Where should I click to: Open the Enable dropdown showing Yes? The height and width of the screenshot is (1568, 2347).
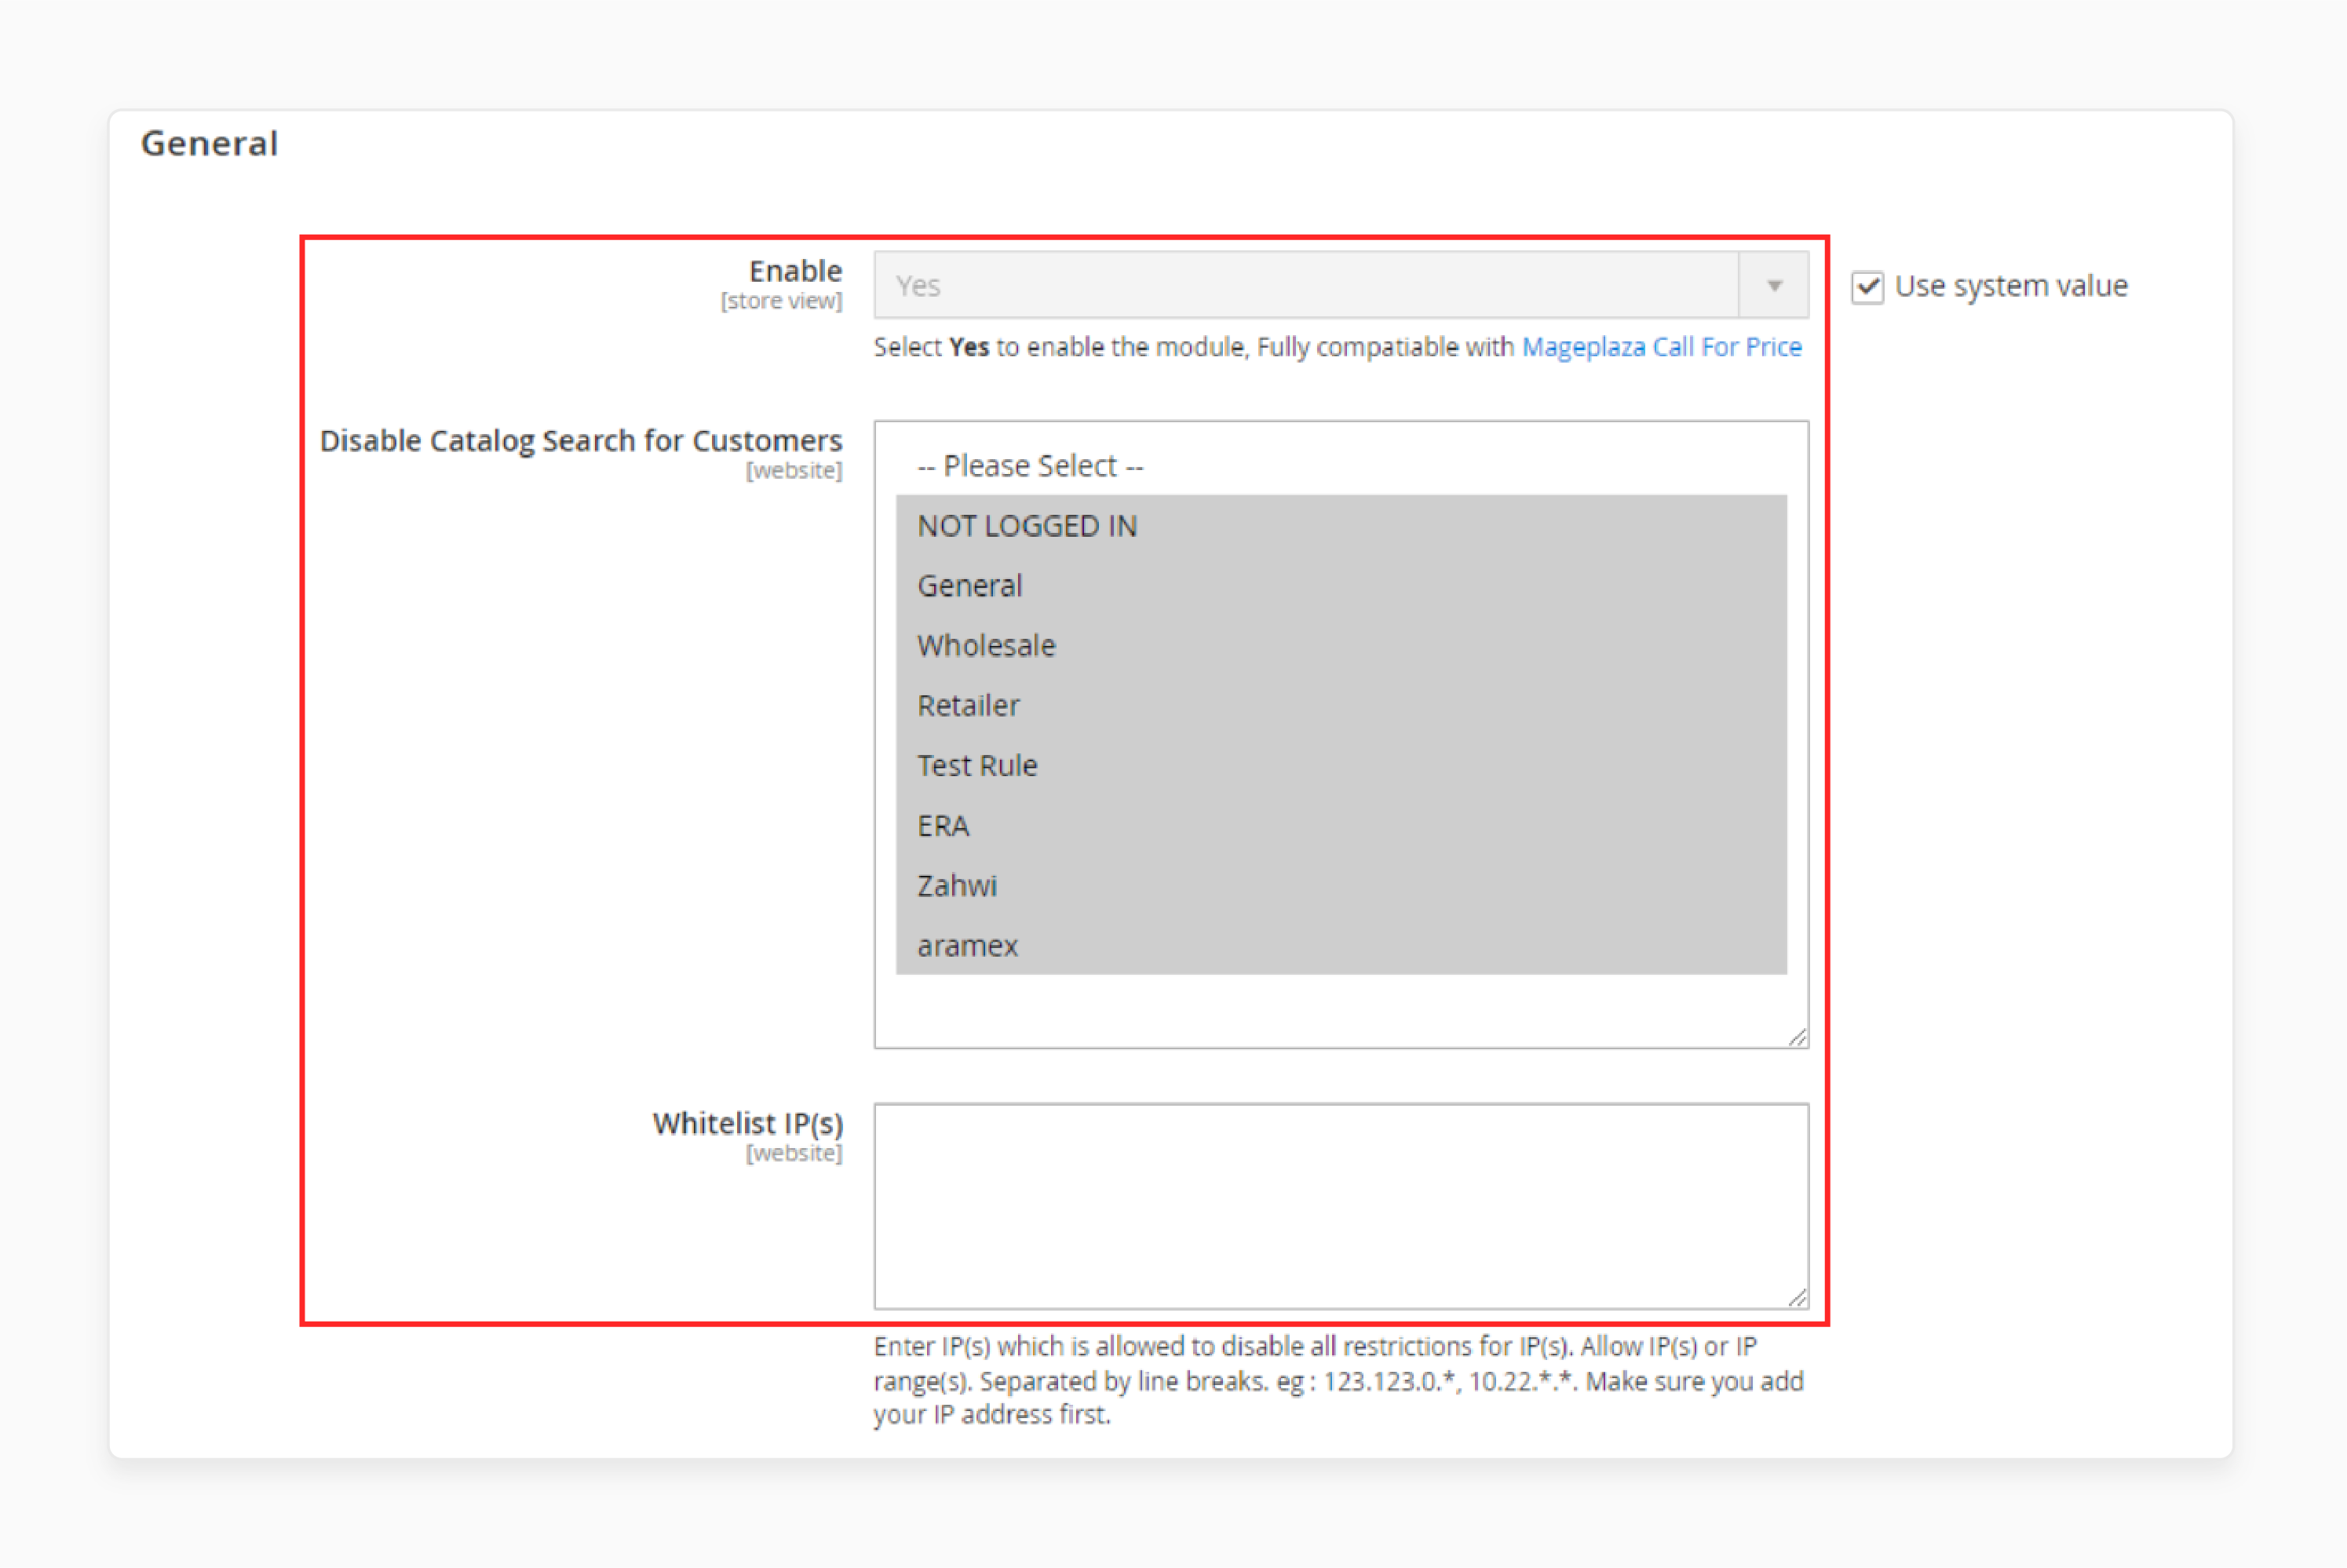(x=1341, y=285)
